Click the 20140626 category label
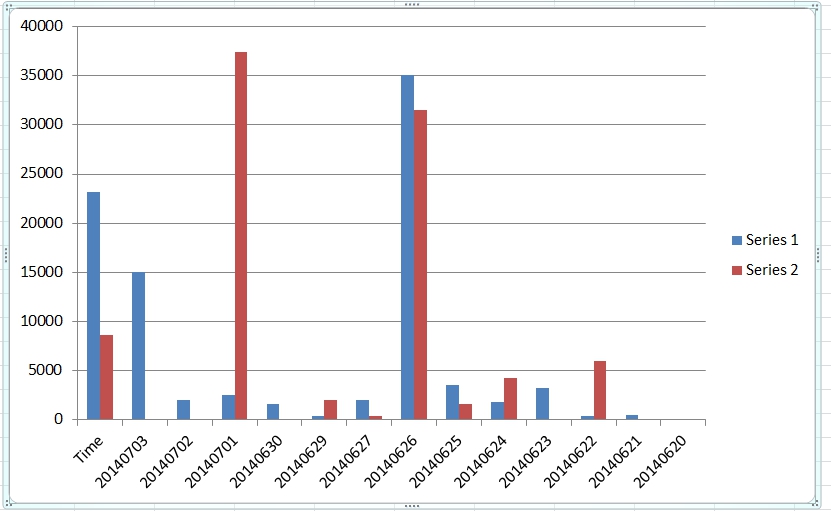This screenshot has height=511, width=831. 391,461
